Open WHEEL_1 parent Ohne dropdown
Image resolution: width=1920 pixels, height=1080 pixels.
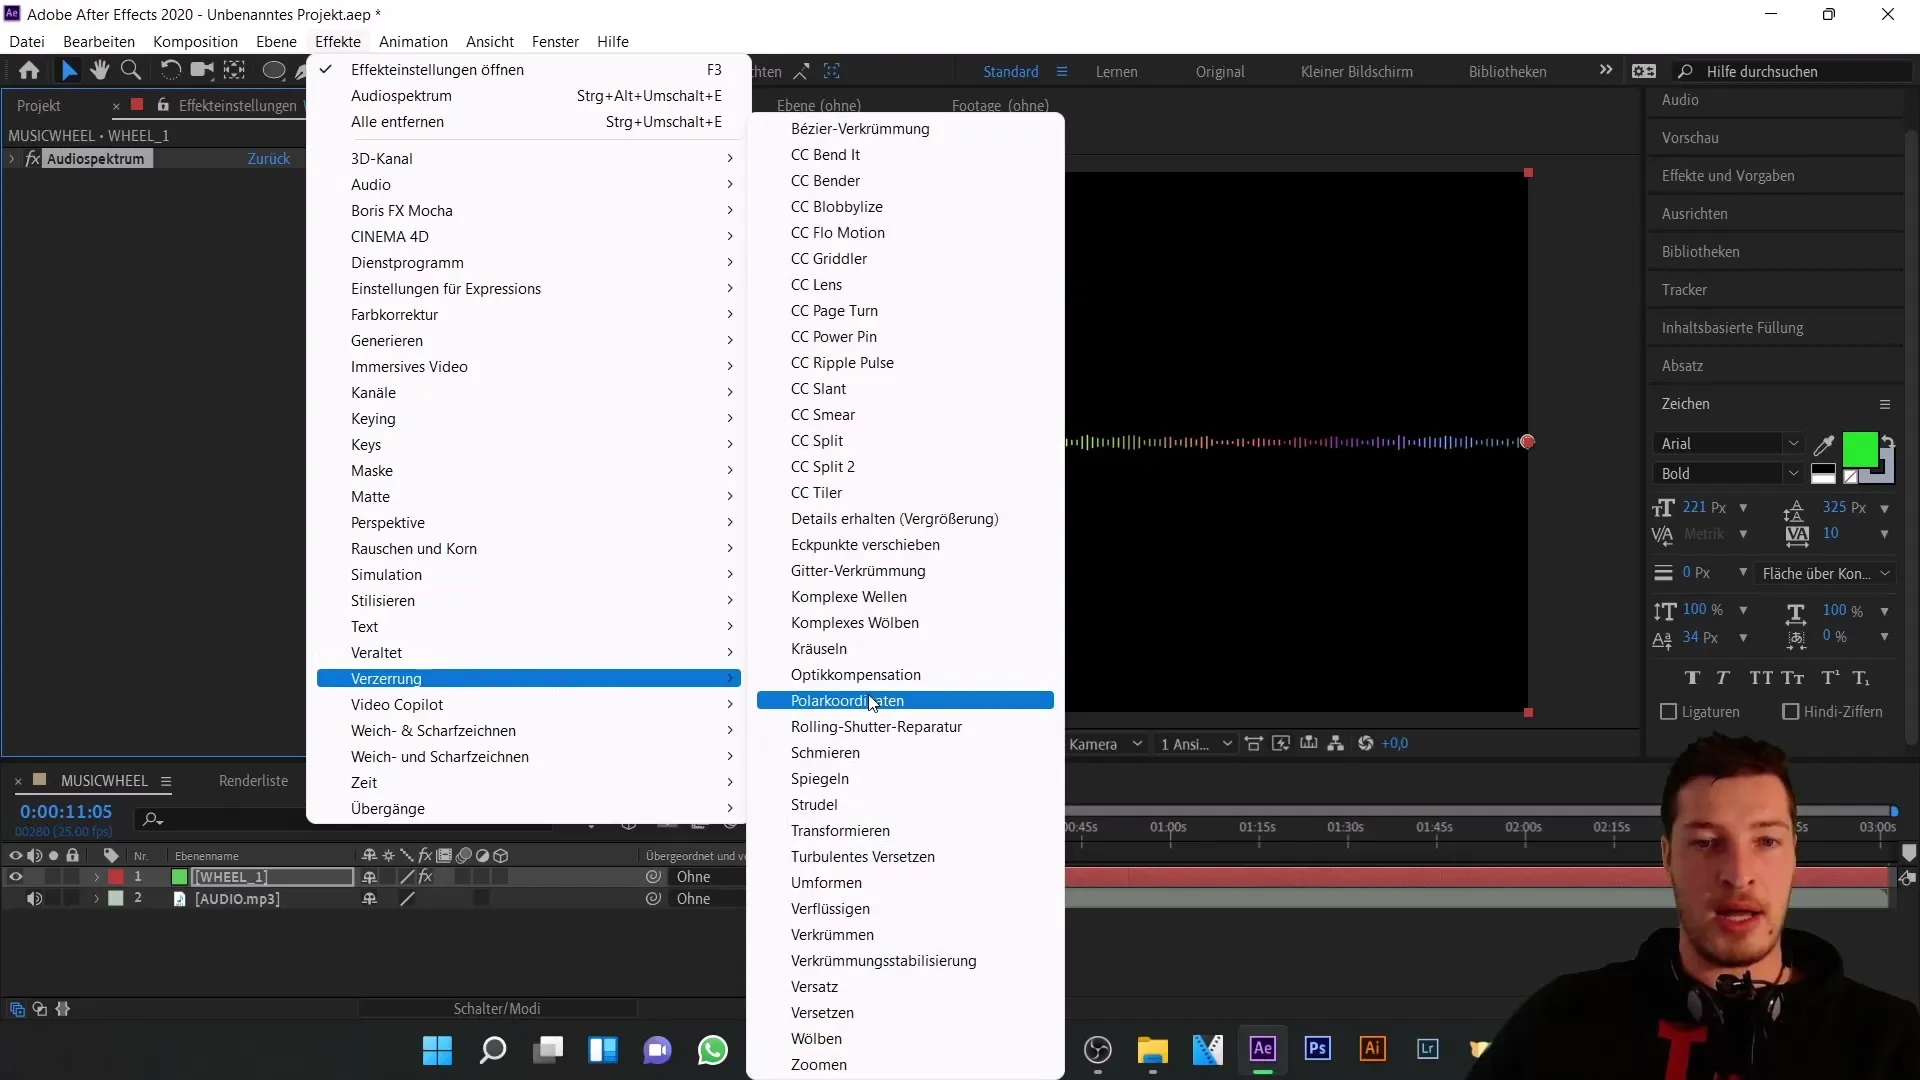[x=706, y=877]
